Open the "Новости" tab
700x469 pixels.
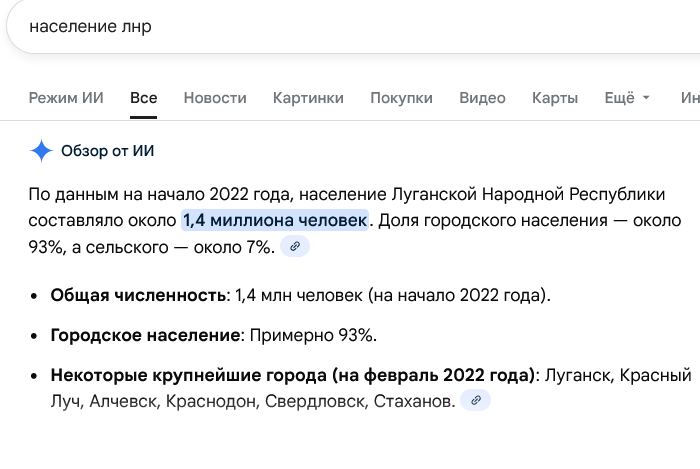[x=215, y=98]
